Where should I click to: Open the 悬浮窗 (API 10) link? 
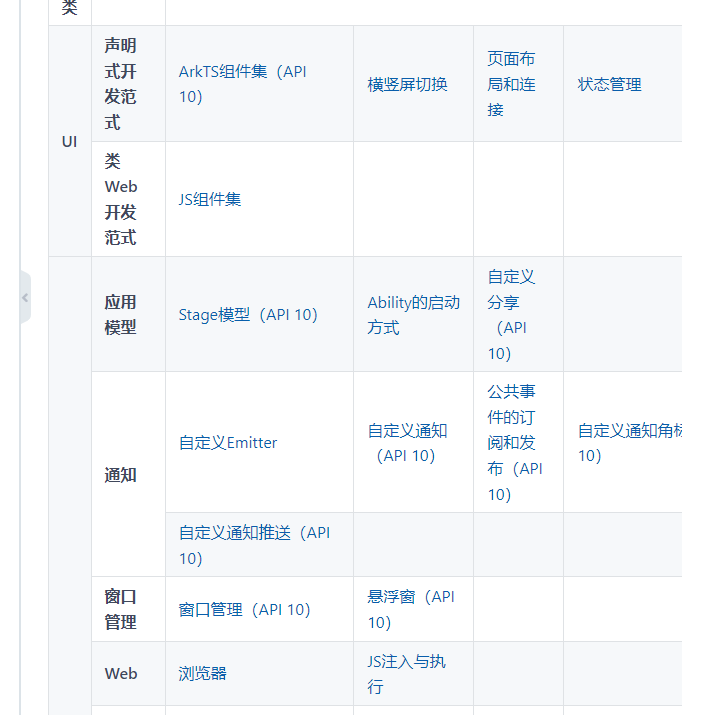point(410,609)
